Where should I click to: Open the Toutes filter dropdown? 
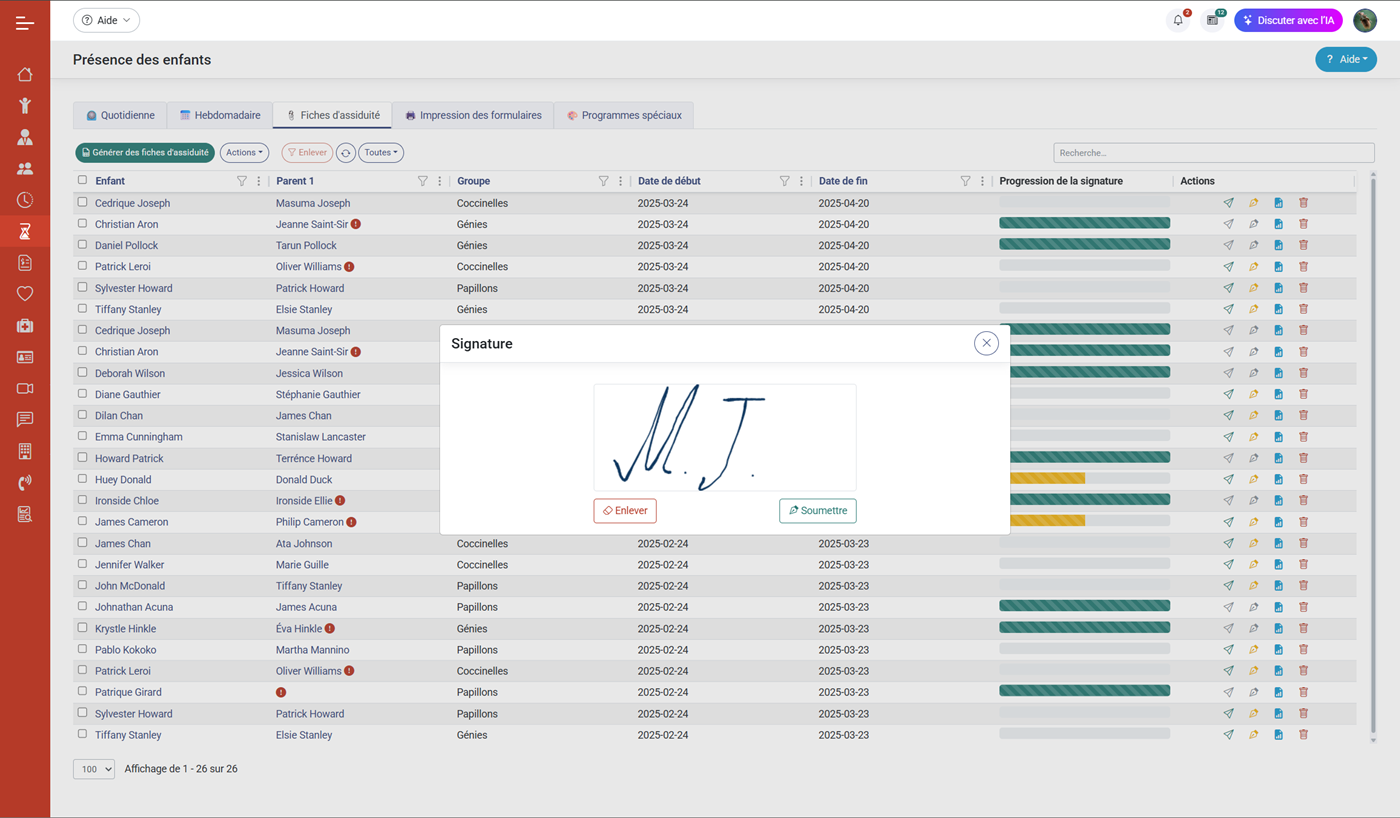click(x=381, y=153)
